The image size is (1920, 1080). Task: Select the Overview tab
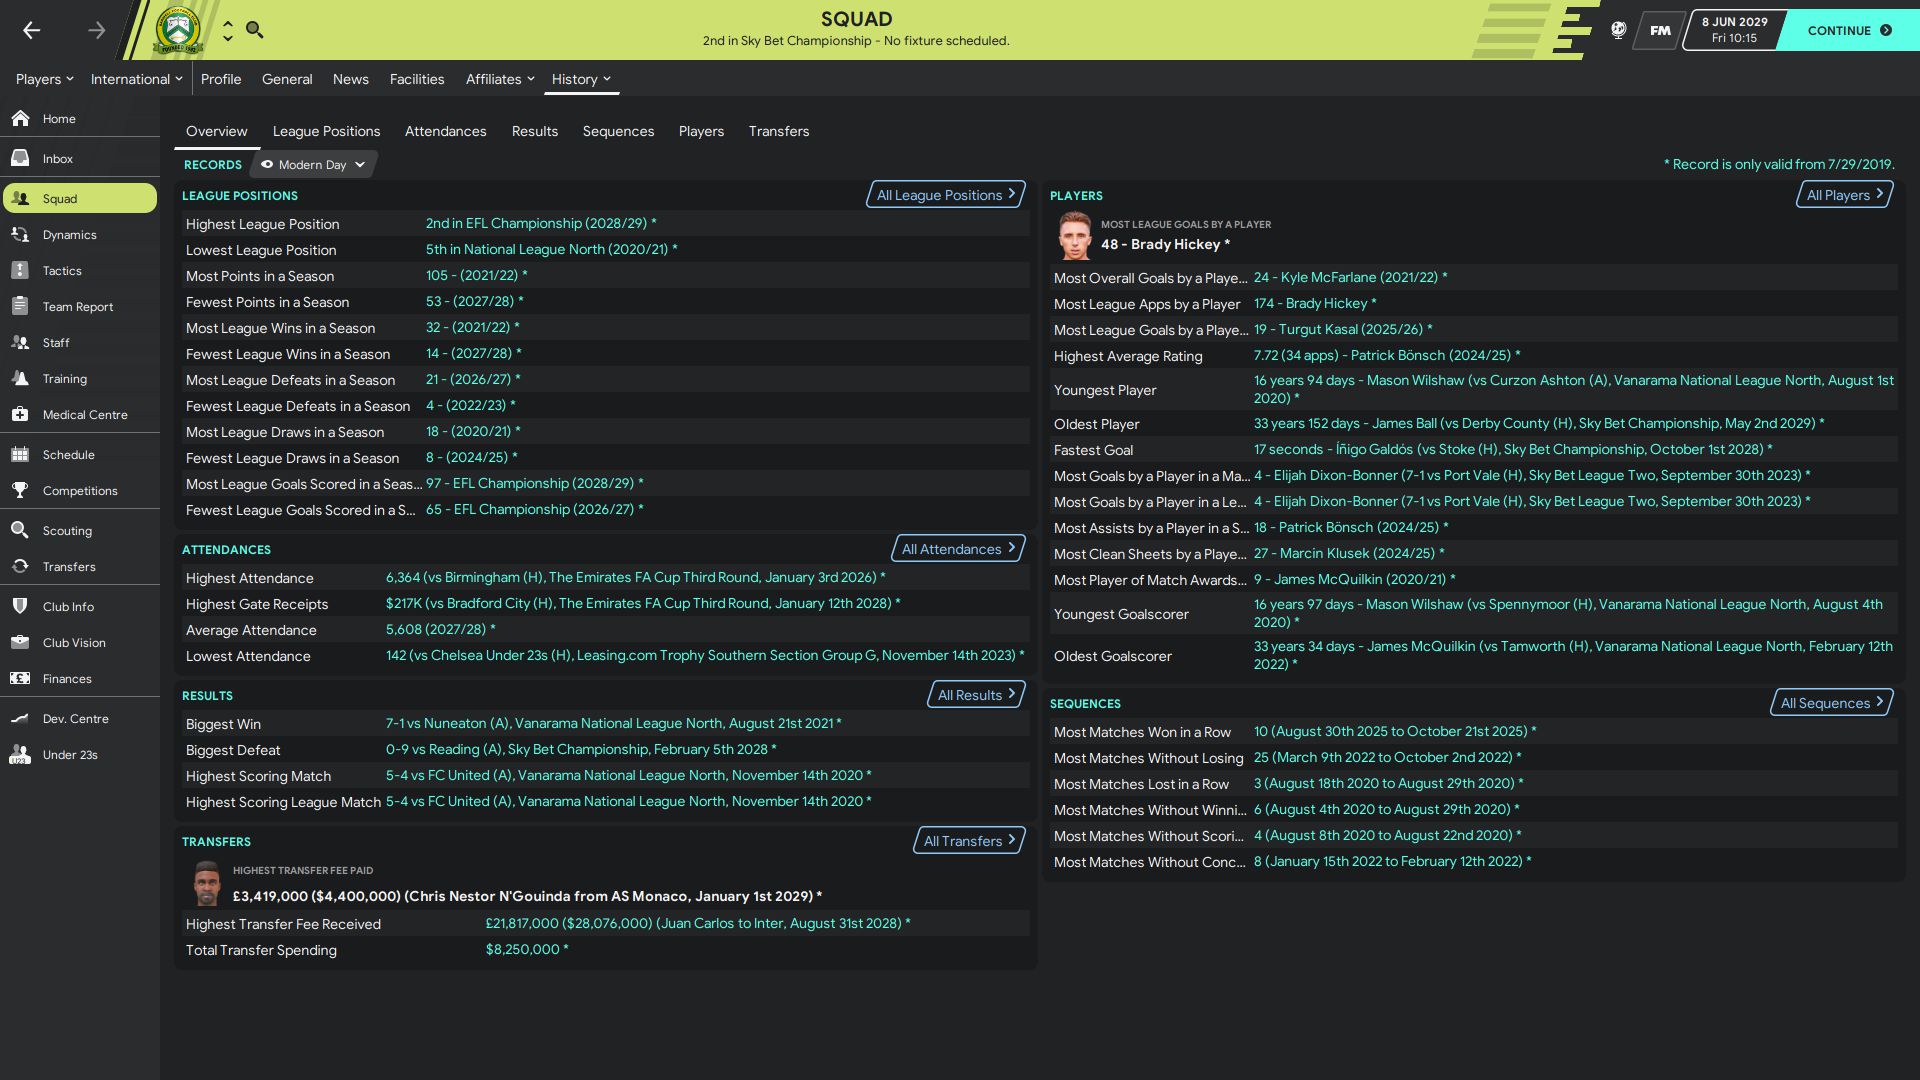coord(217,131)
